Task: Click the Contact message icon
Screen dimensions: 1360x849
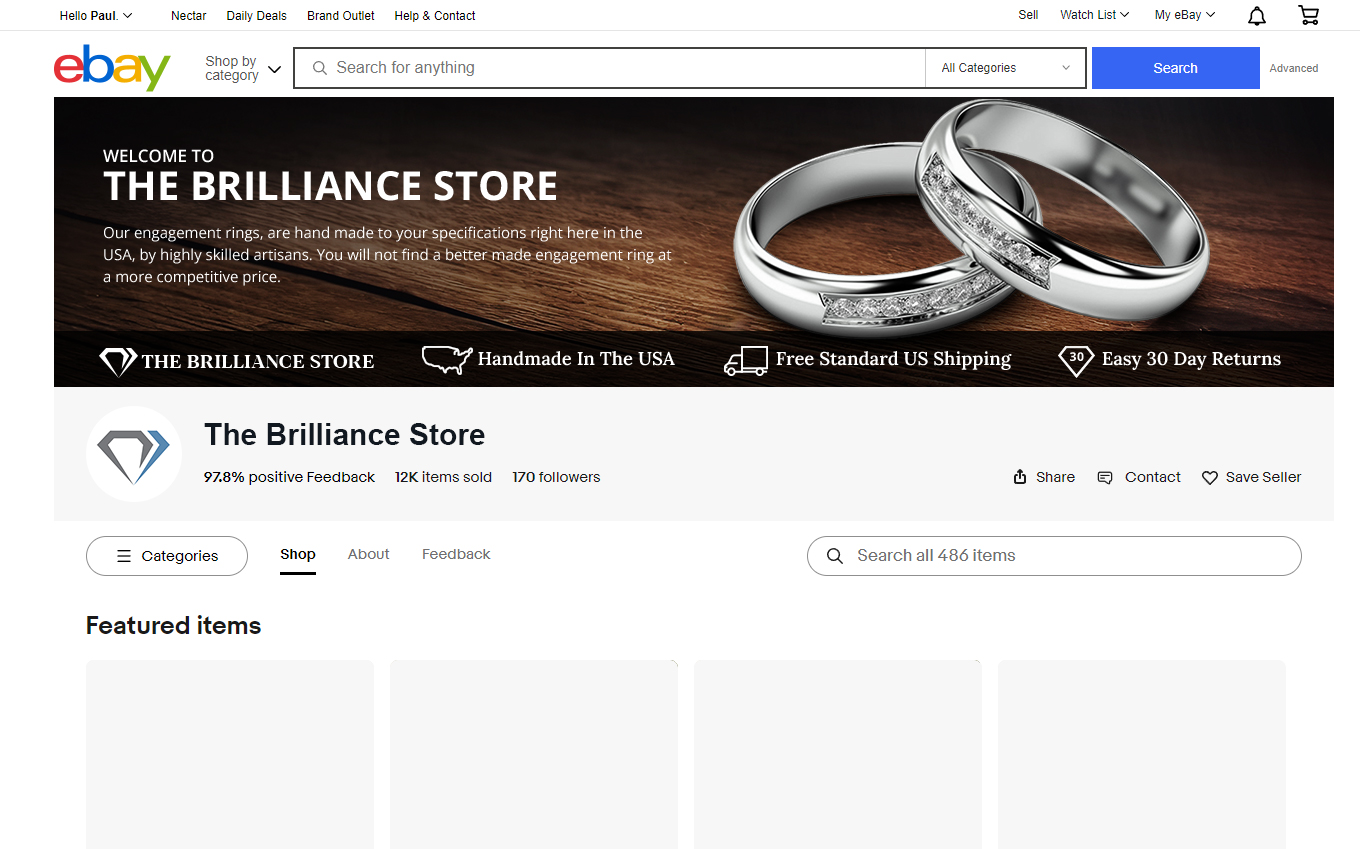Action: (1105, 478)
